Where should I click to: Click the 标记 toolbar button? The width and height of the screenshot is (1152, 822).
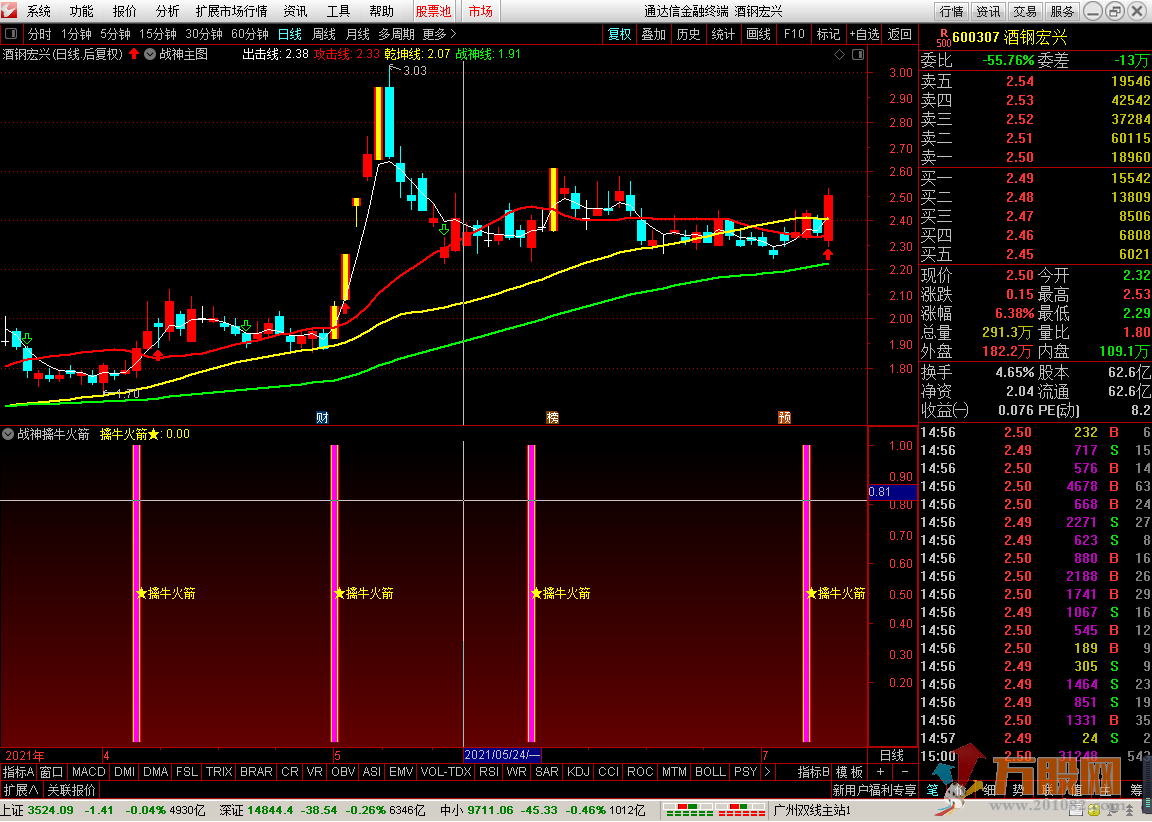click(x=828, y=35)
